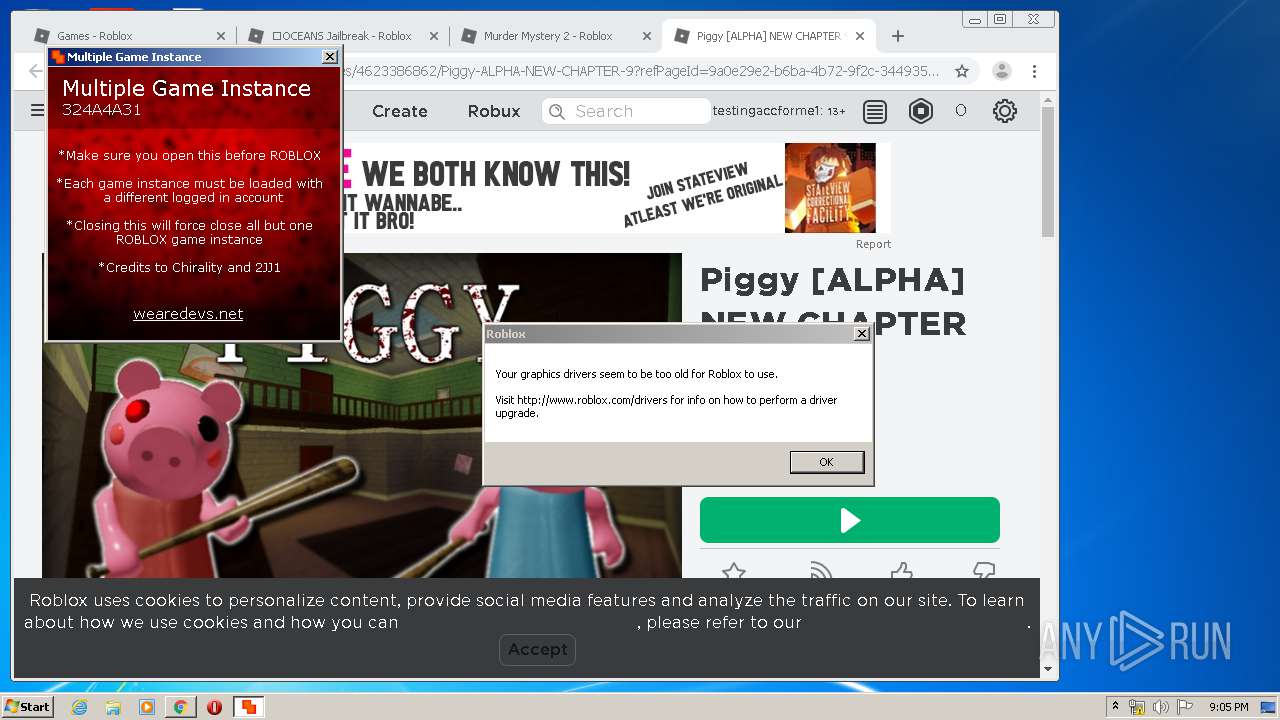Screen dimensions: 1280x720
Task: Click the testingaccforme1 username
Action: coord(767,111)
